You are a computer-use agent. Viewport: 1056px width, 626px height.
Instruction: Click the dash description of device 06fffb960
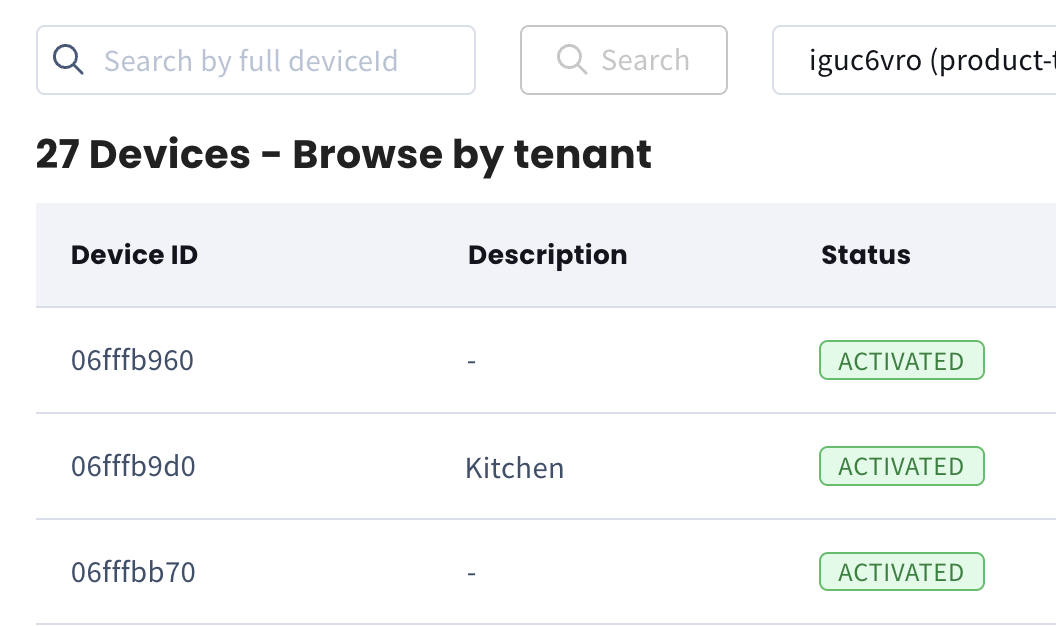471,361
